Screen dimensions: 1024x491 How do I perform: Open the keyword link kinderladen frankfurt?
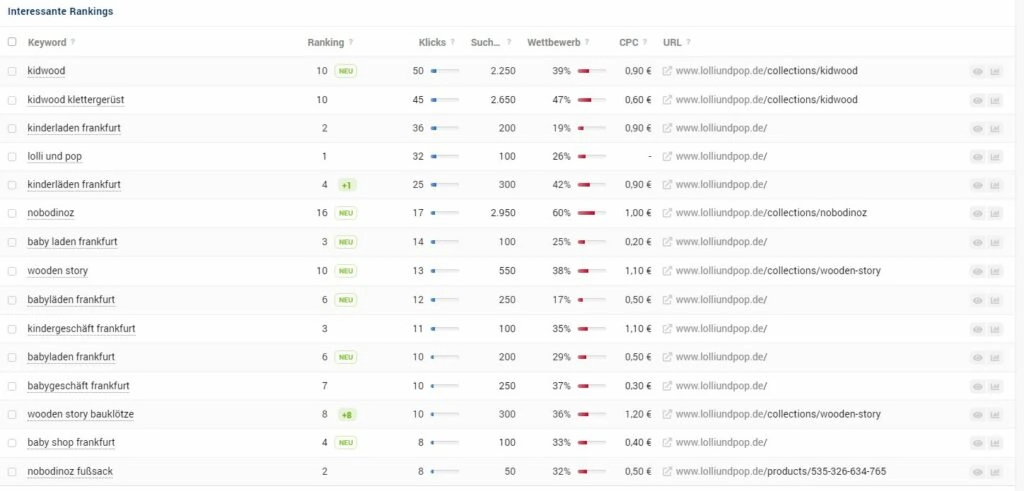coord(74,128)
